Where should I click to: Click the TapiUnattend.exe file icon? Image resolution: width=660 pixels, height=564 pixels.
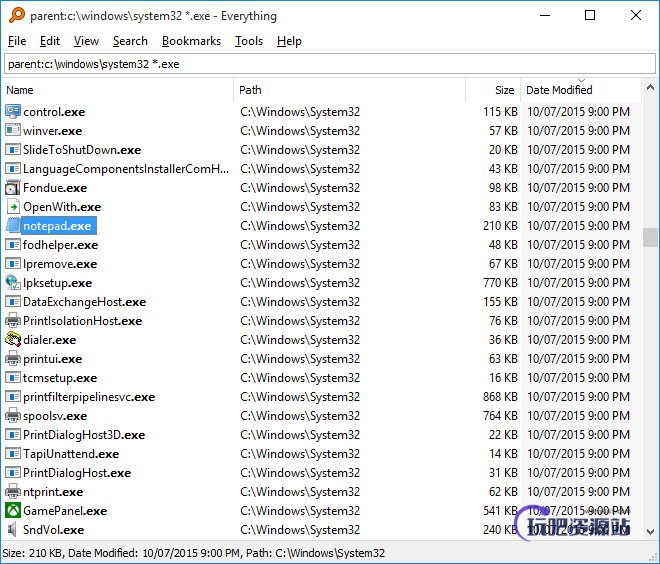click(x=13, y=454)
